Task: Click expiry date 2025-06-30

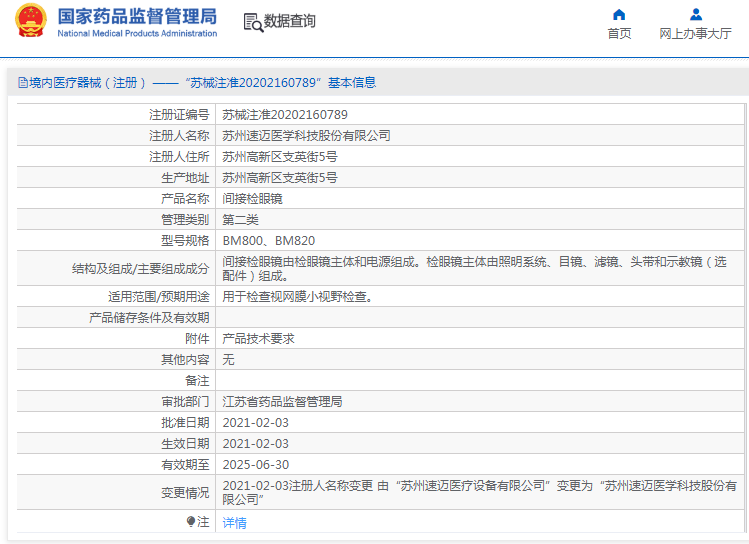Action: coord(256,465)
